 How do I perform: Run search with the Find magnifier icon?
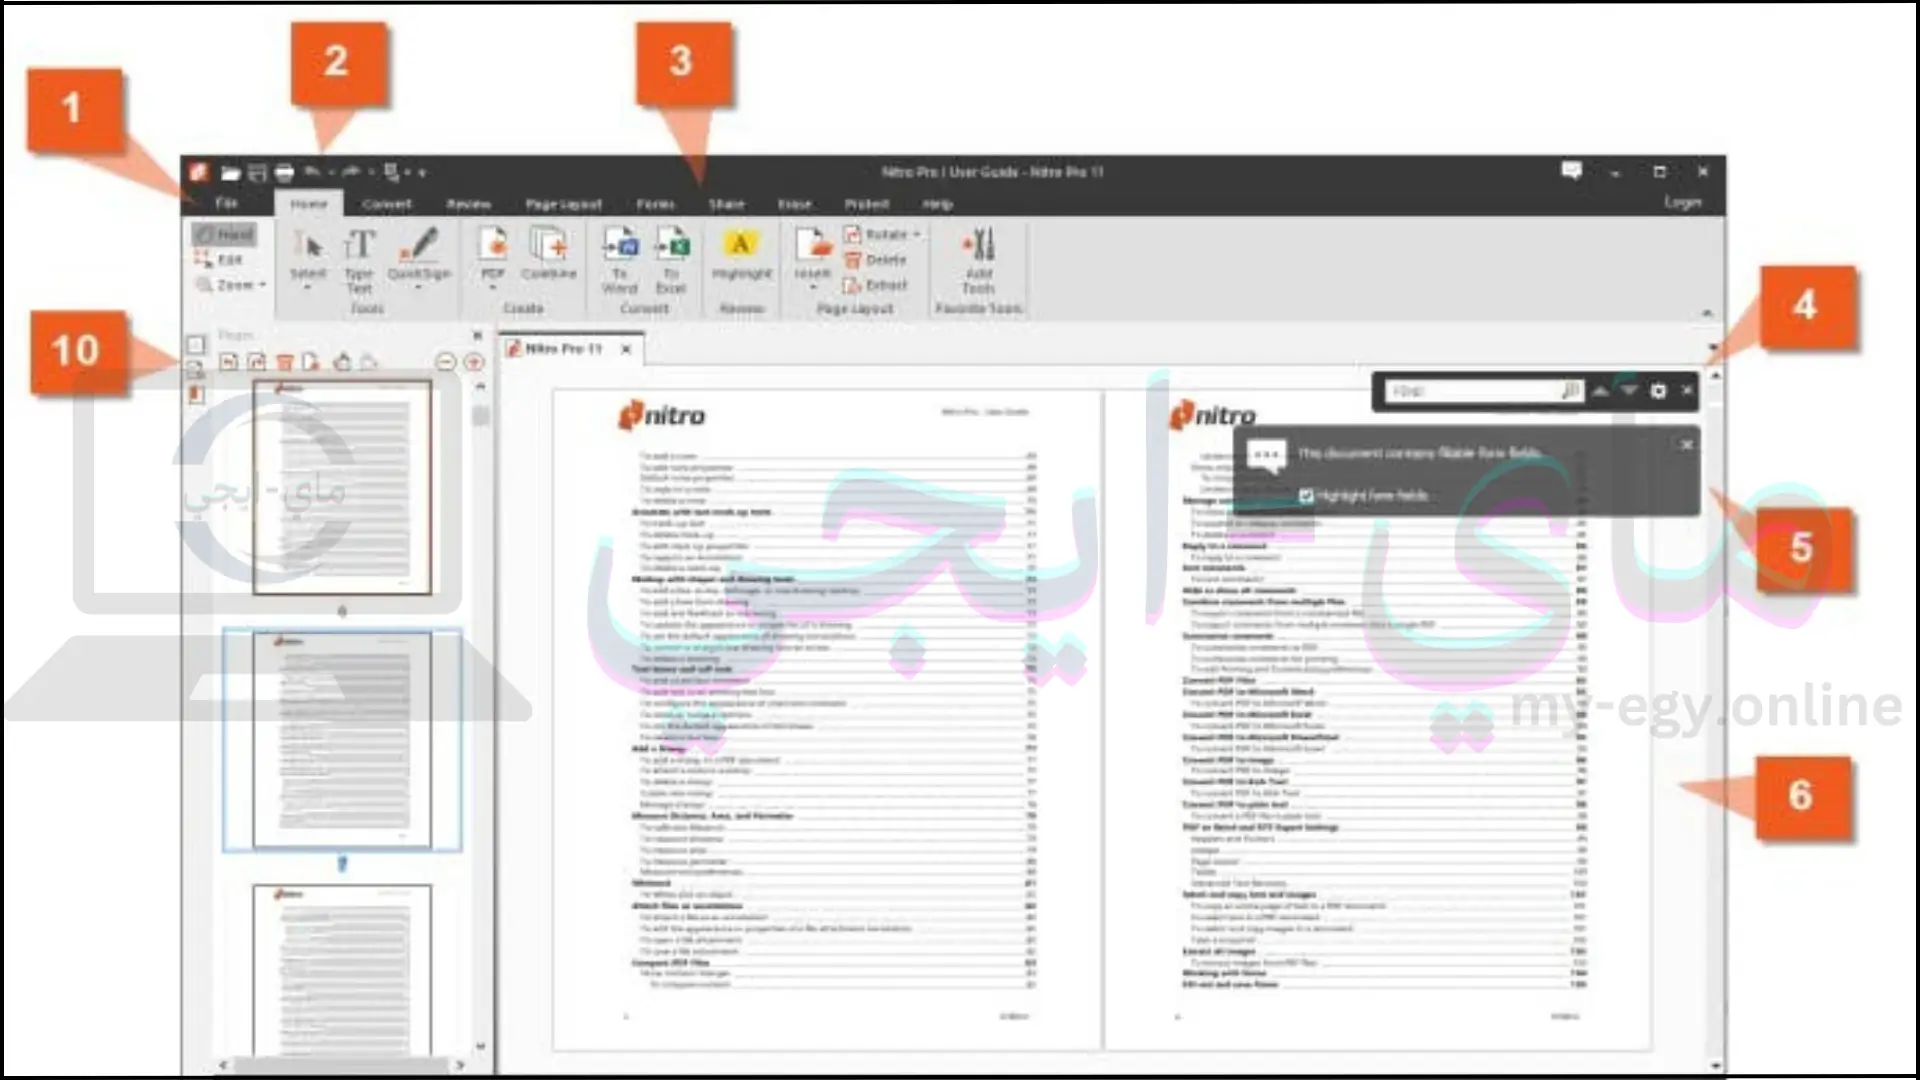[x=1570, y=391]
